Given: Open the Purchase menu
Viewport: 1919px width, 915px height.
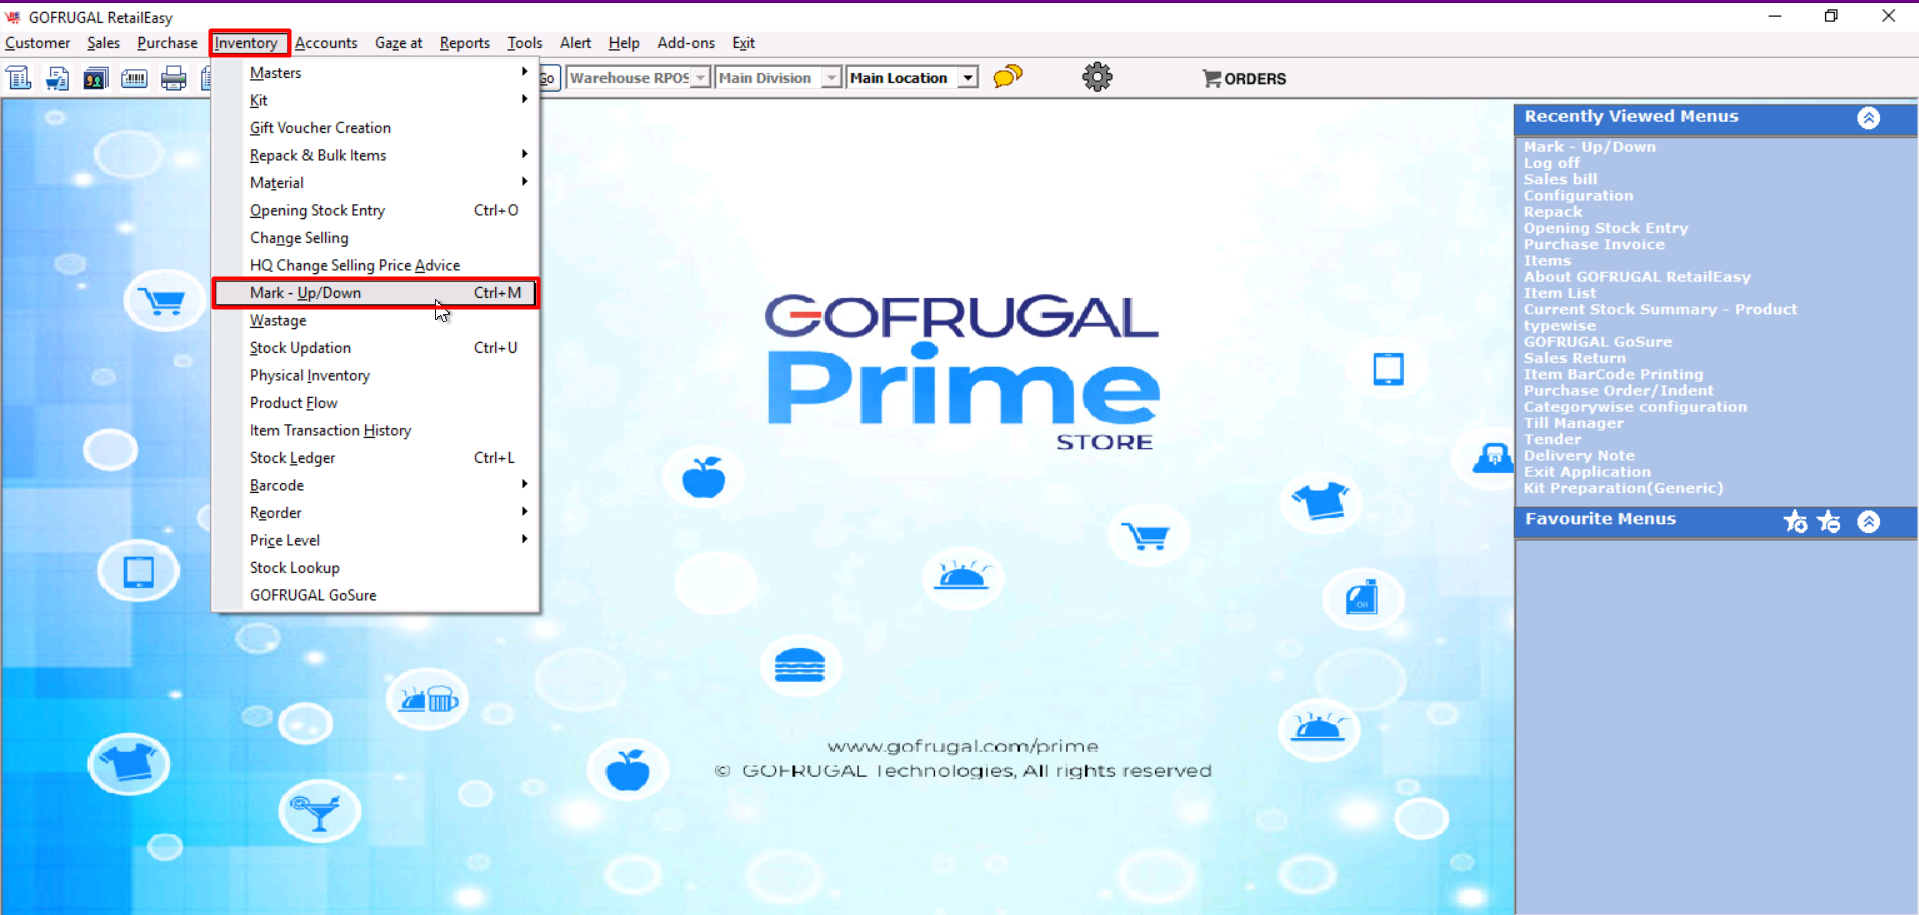Looking at the screenshot, I should pyautogui.click(x=167, y=43).
